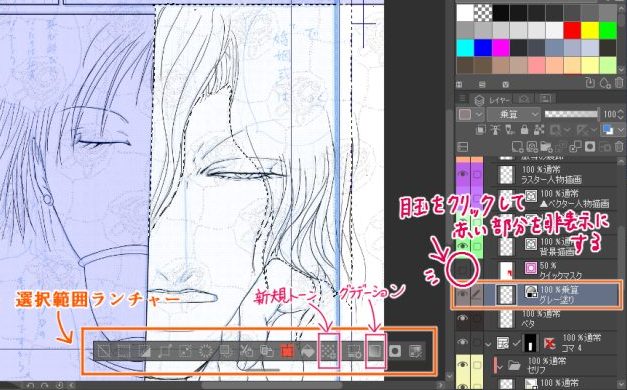Viewport: 627px width, 390px height.
Task: Click Clear outside selection icon (dotted circle)
Action: pos(205,352)
